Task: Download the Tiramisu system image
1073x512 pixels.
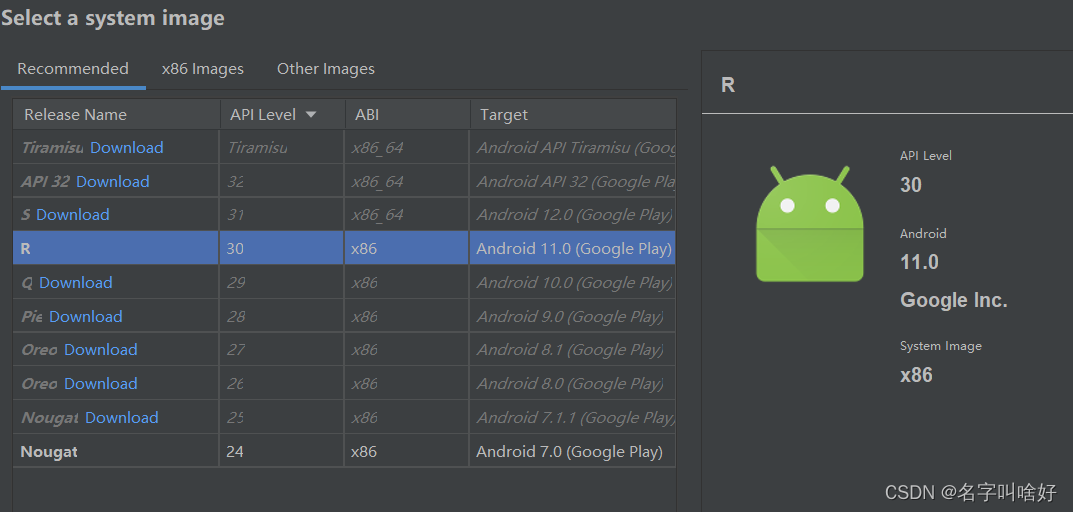Action: click(x=127, y=147)
